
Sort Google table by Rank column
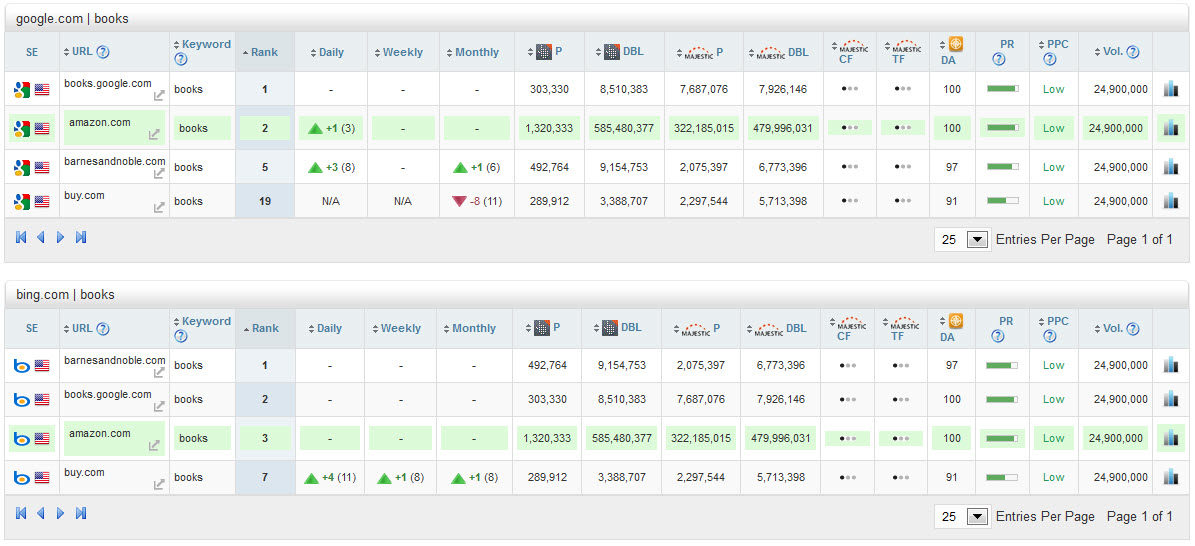pyautogui.click(x=264, y=52)
